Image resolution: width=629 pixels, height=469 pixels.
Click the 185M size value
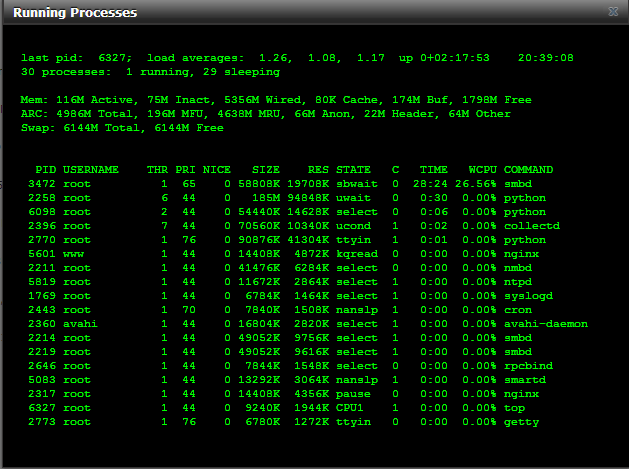click(x=266, y=198)
